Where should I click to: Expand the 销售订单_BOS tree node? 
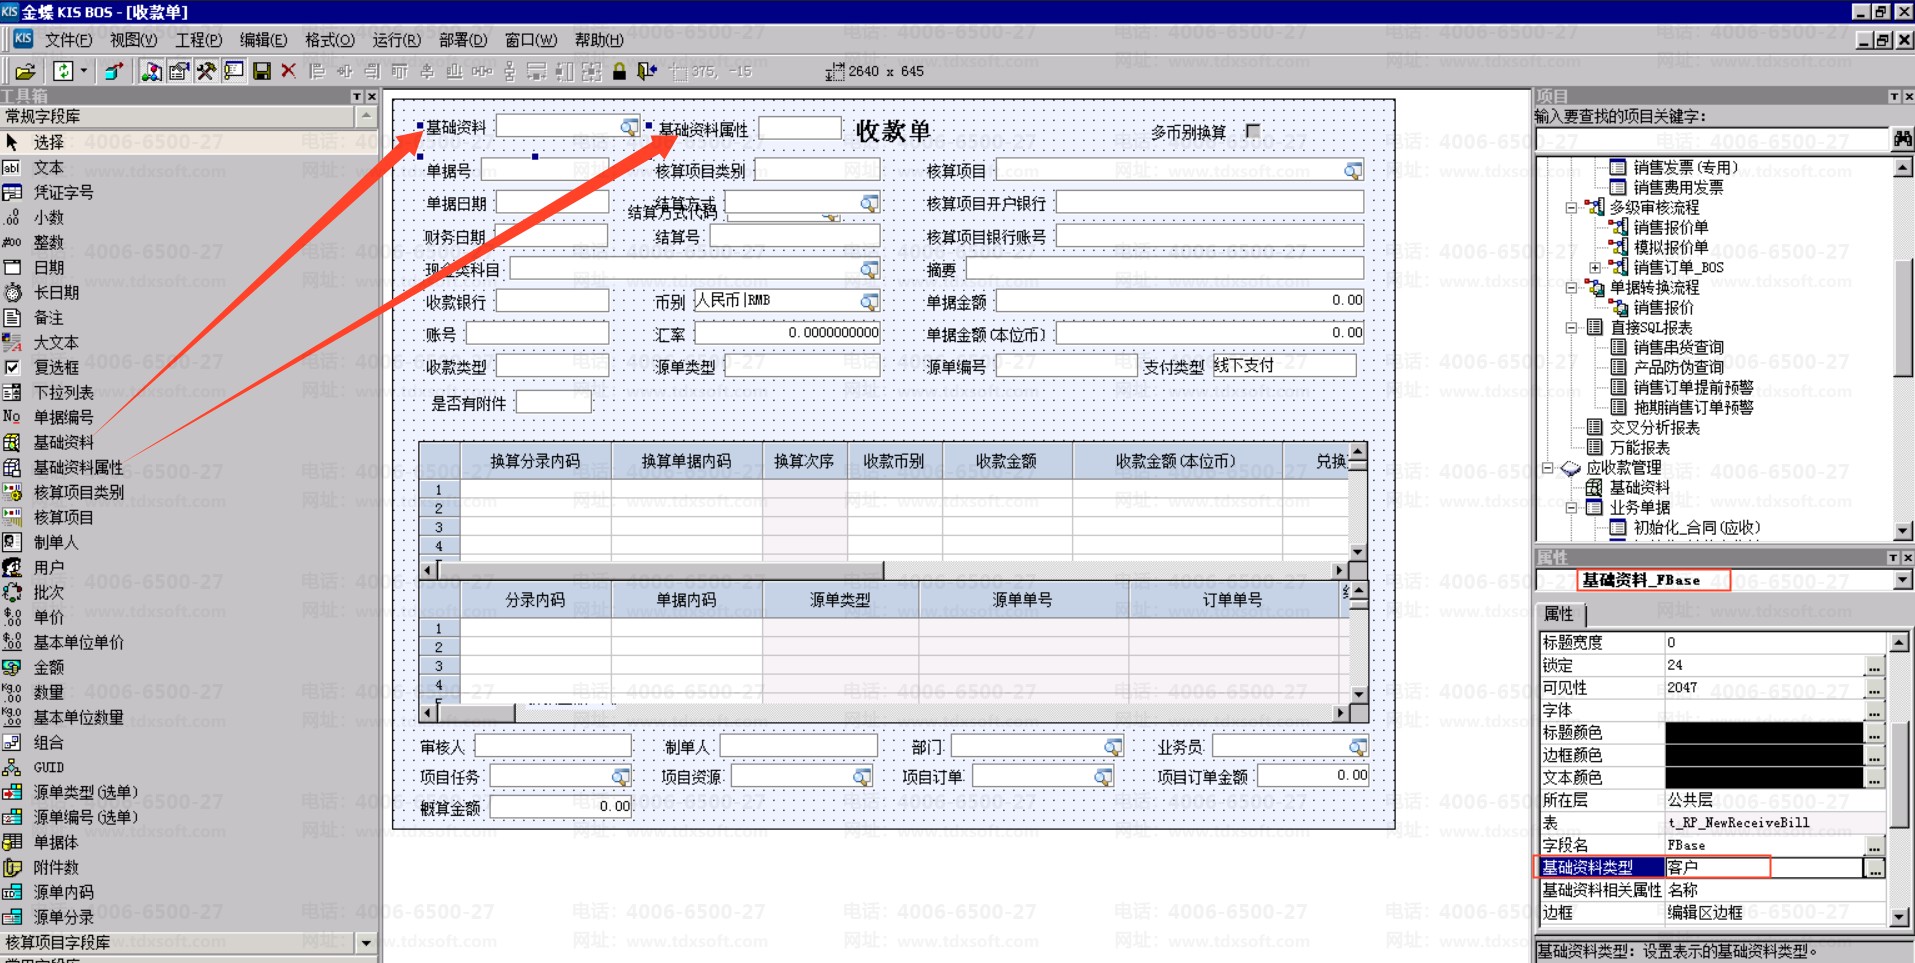click(x=1595, y=268)
